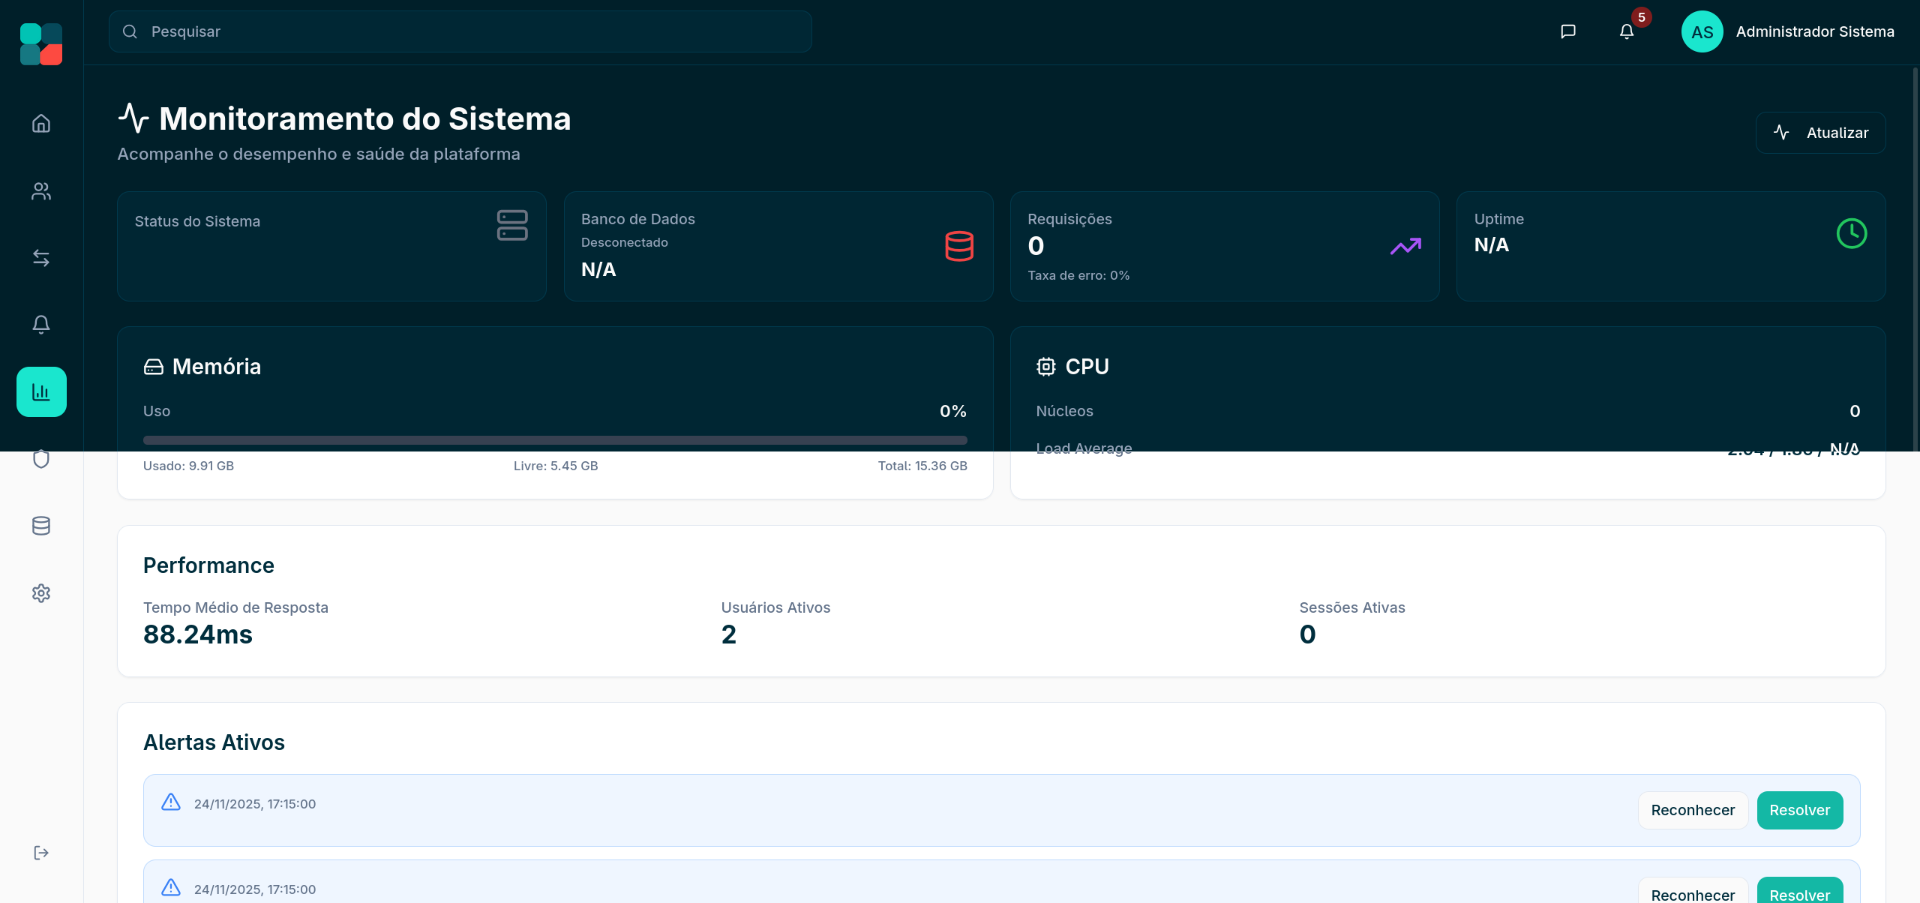Click the Pesquisar search field

tap(460, 32)
